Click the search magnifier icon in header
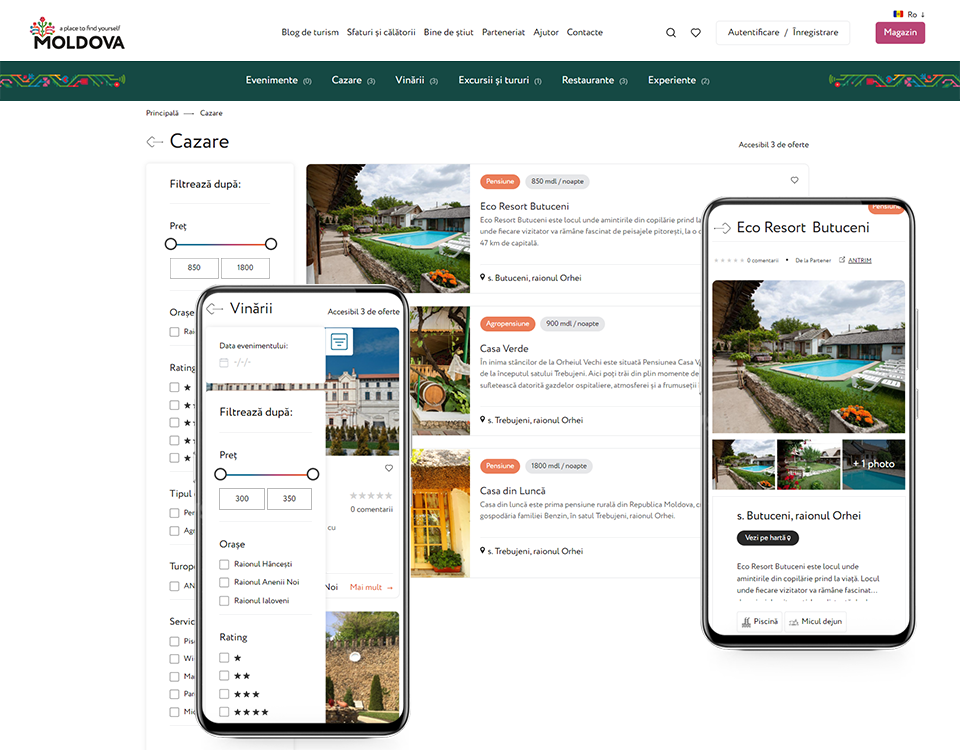The width and height of the screenshot is (960, 750). [x=671, y=33]
